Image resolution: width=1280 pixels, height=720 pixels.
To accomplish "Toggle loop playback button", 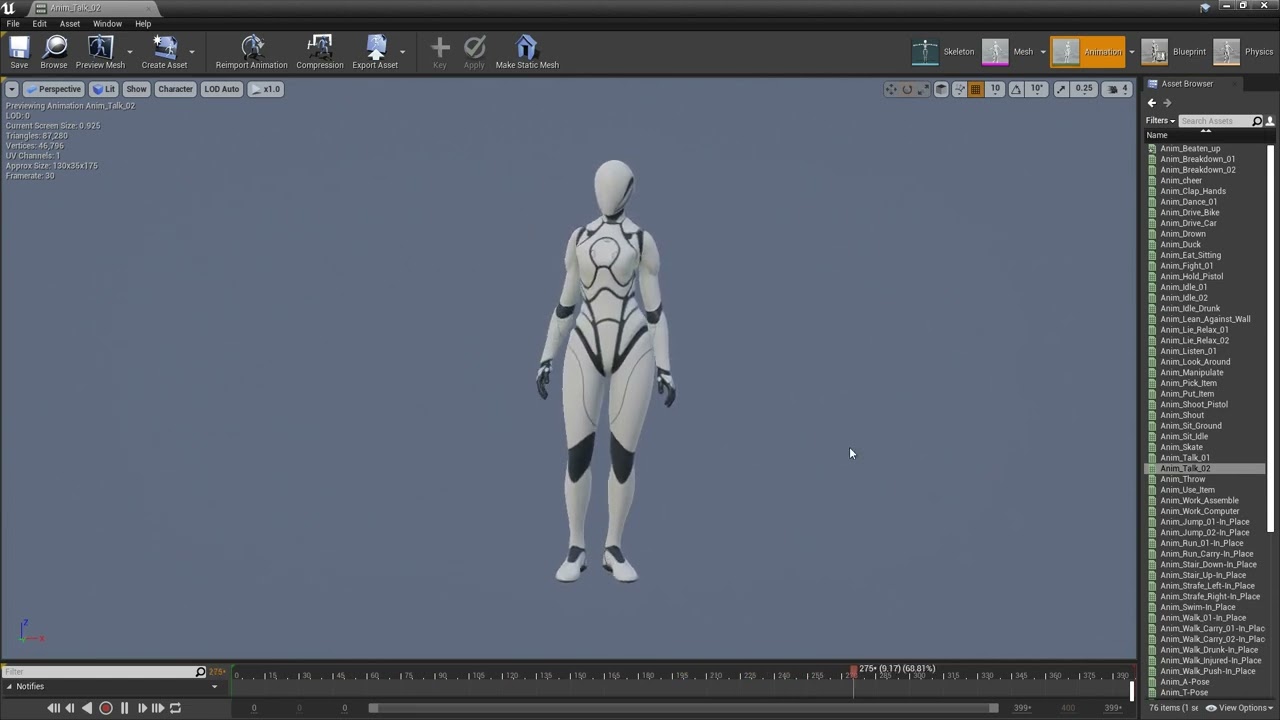I will coord(175,708).
